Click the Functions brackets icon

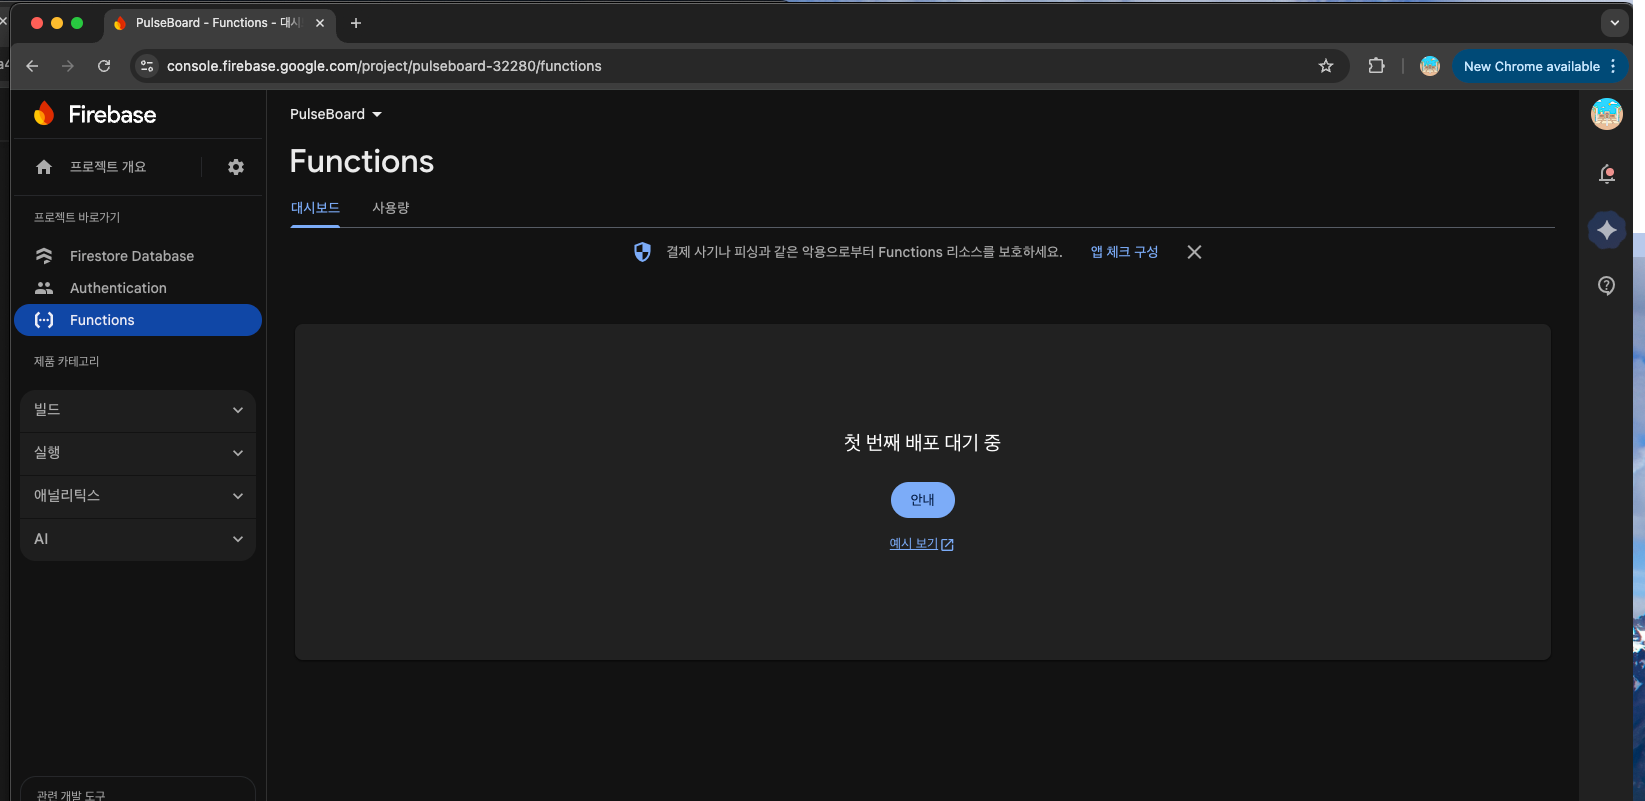(x=44, y=320)
